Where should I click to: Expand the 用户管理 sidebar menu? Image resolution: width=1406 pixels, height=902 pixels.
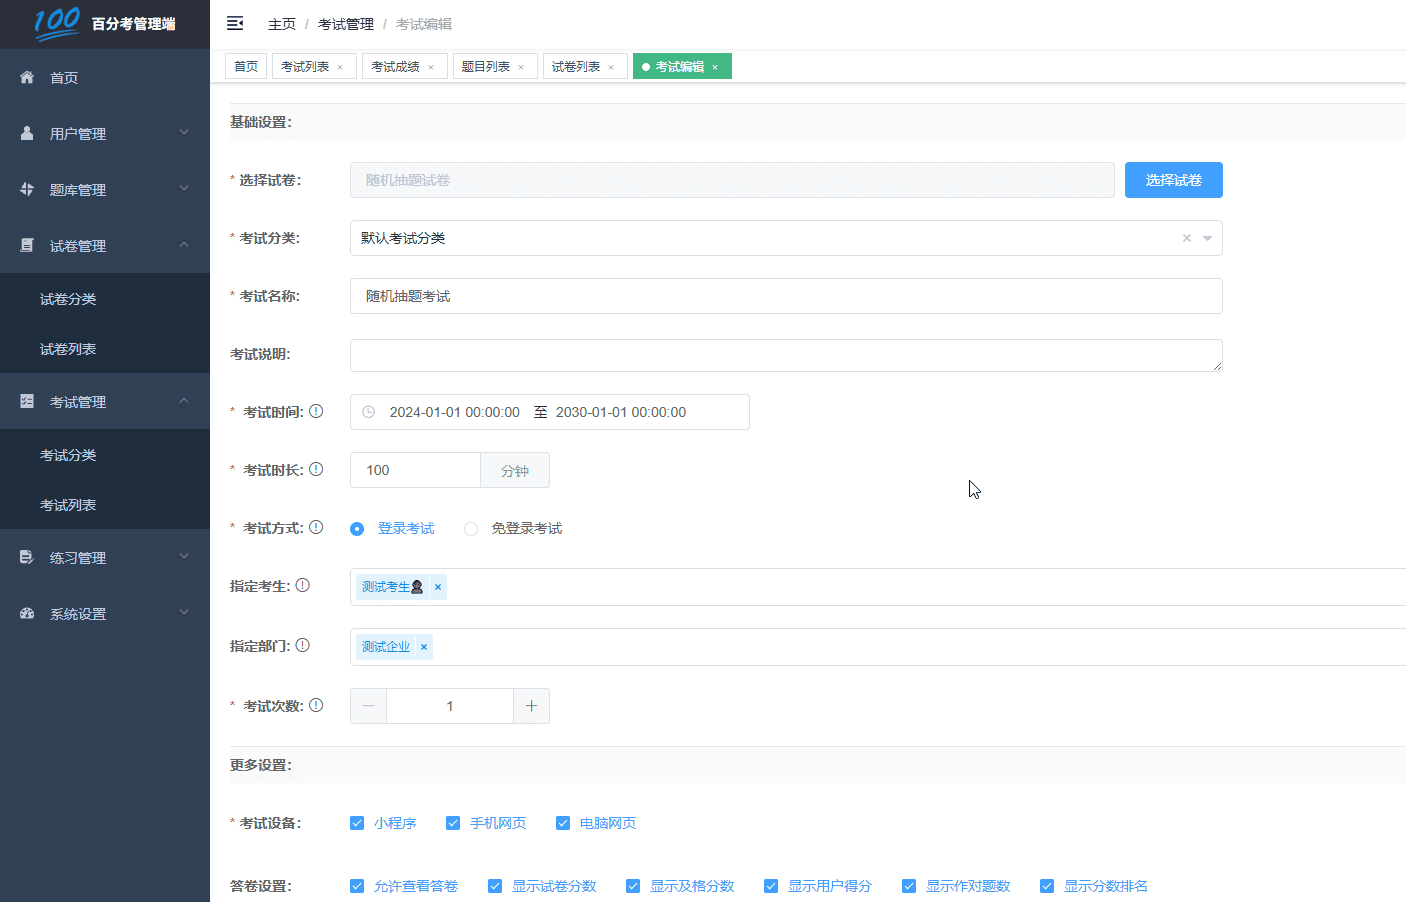(x=105, y=133)
